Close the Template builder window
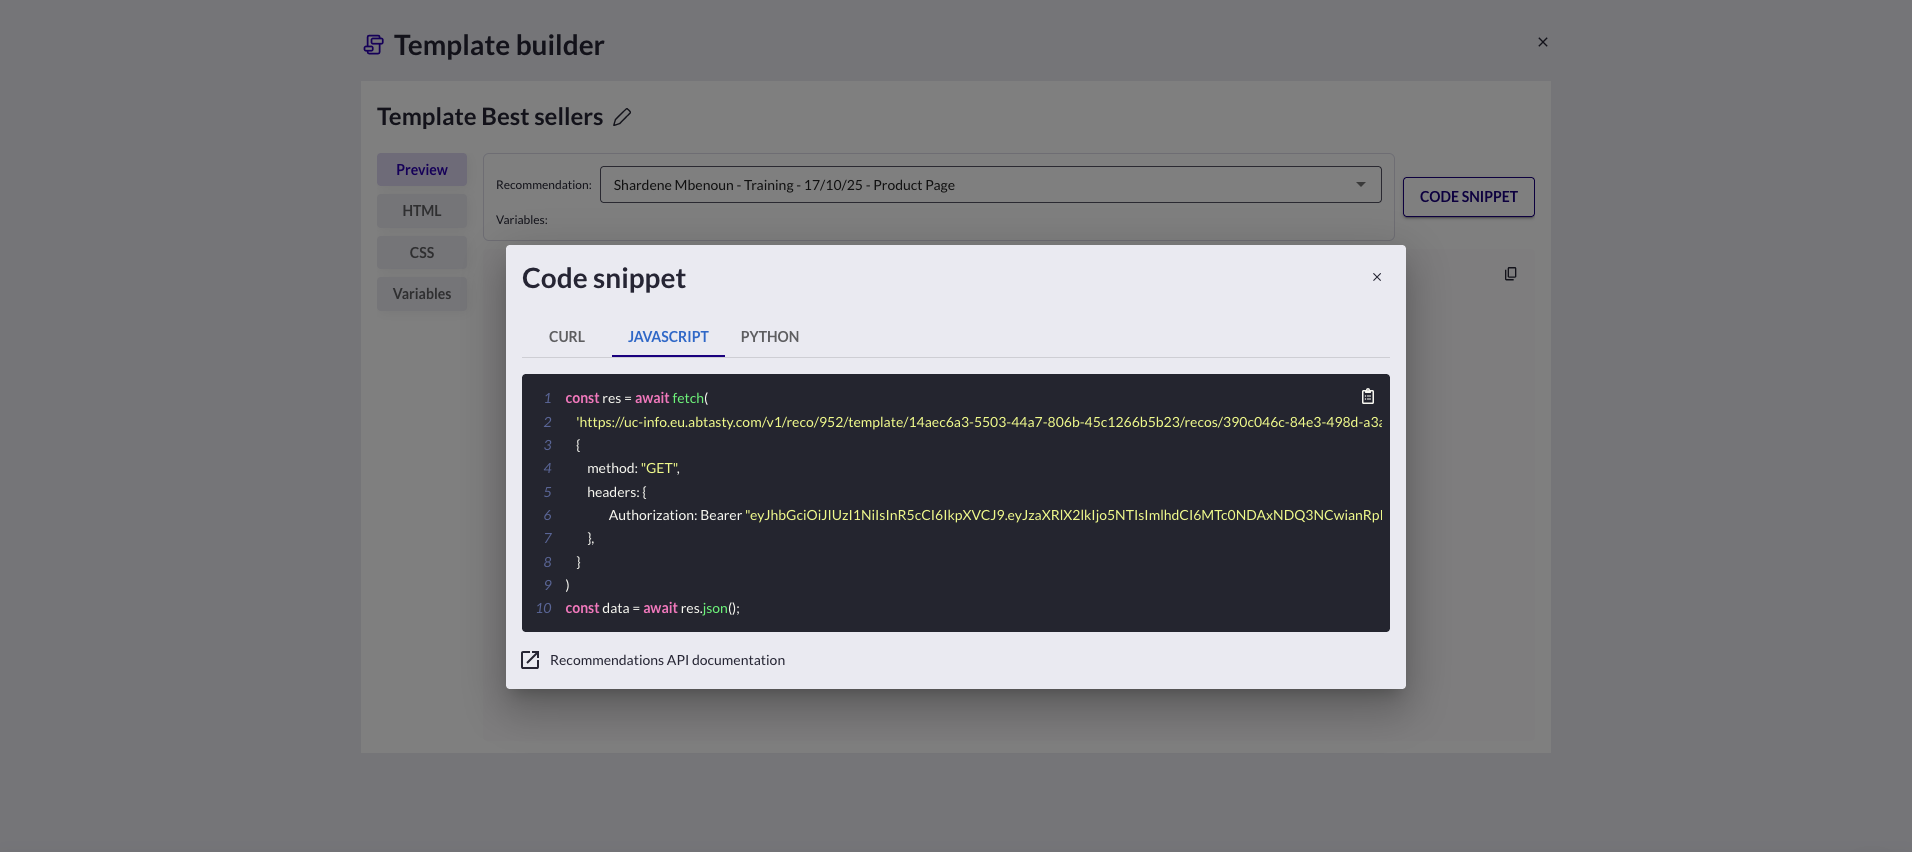1912x852 pixels. point(1542,42)
